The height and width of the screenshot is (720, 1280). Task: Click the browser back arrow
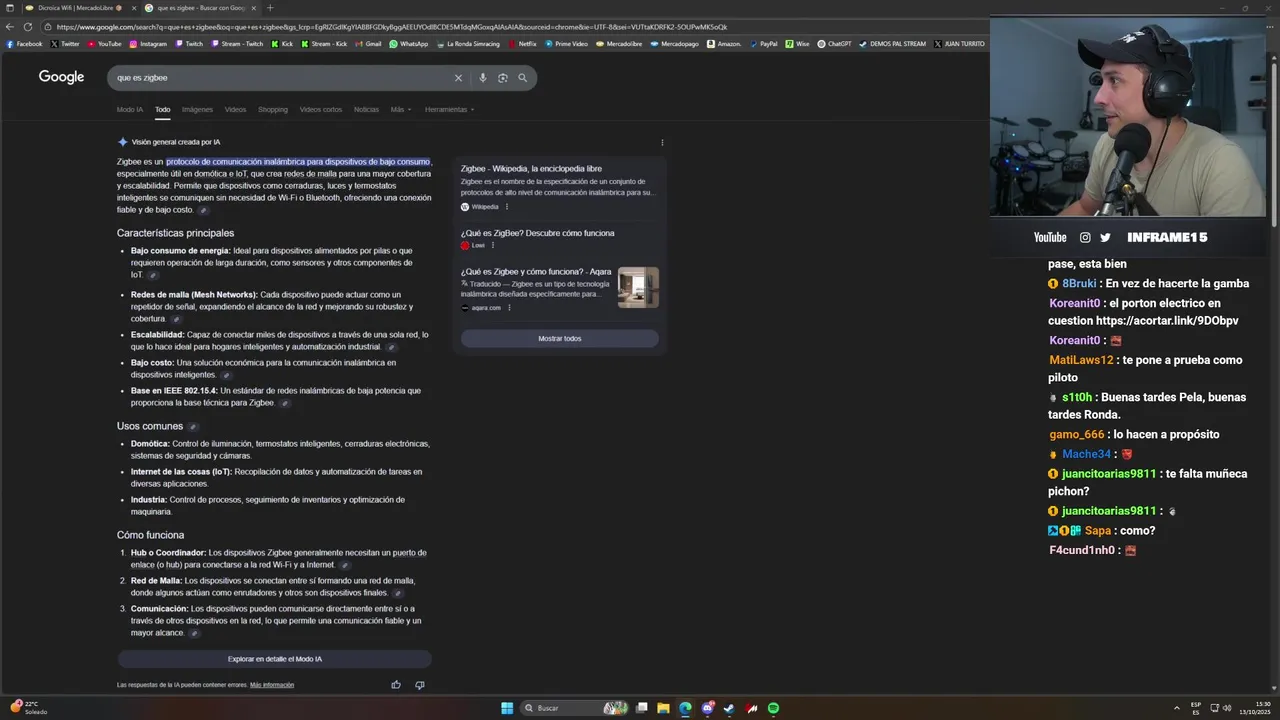pyautogui.click(x=9, y=27)
